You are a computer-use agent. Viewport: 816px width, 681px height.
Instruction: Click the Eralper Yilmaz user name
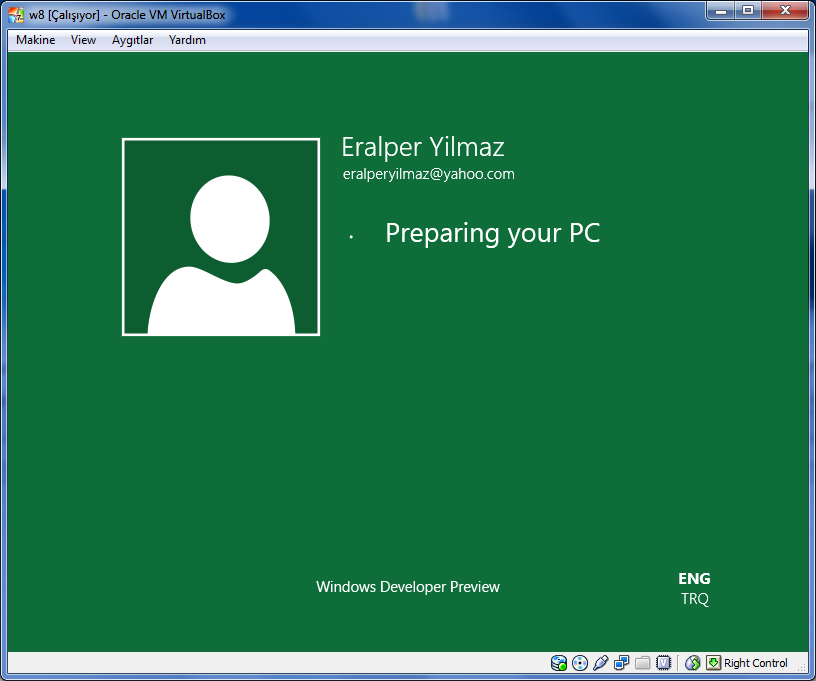(423, 147)
